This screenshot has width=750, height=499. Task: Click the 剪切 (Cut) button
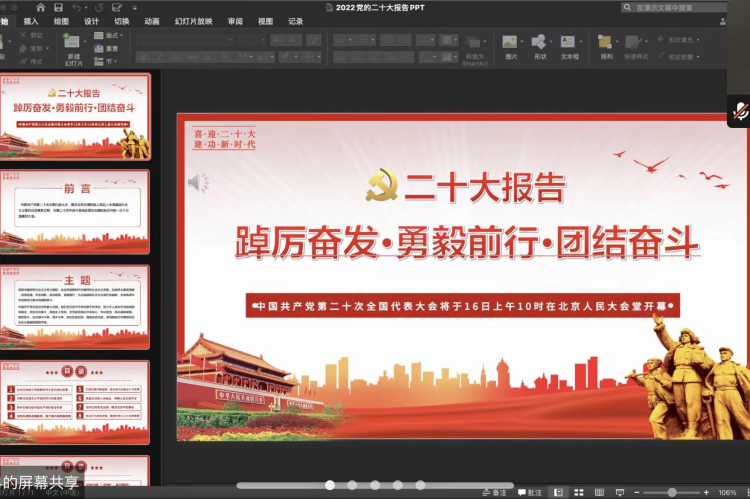31,35
